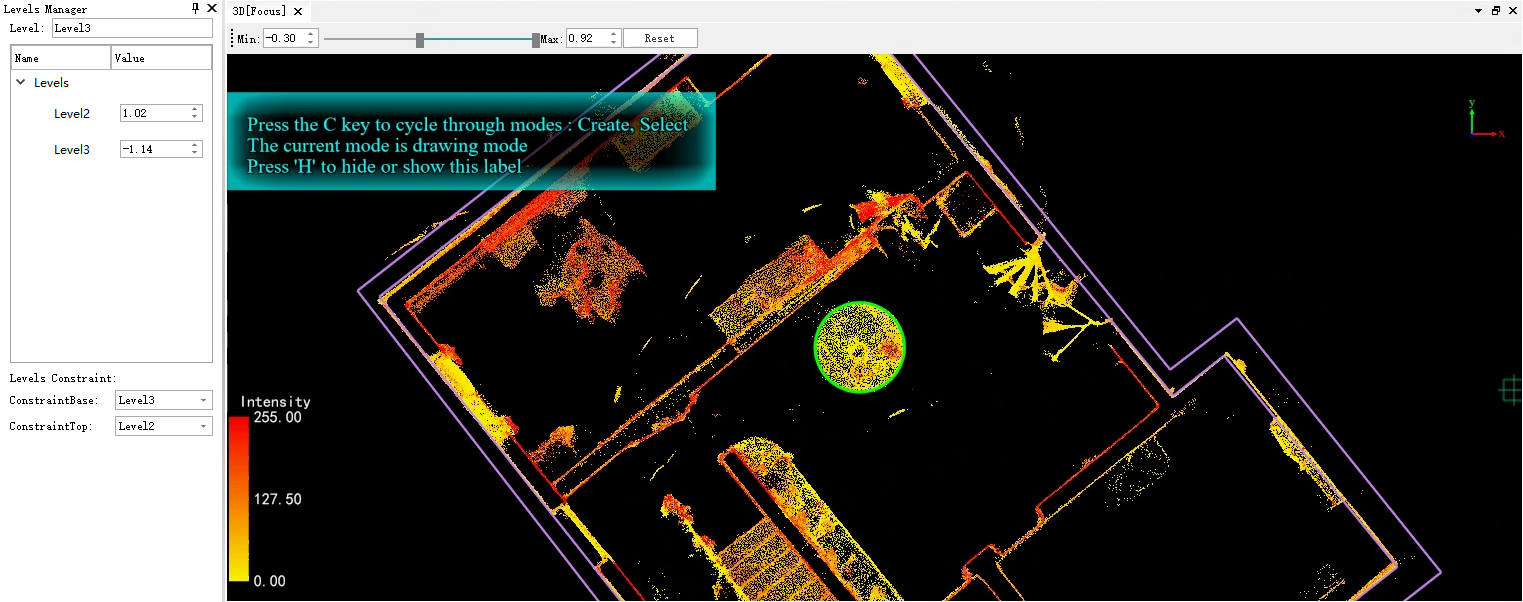Close the Levels Manager panel

[x=212, y=8]
